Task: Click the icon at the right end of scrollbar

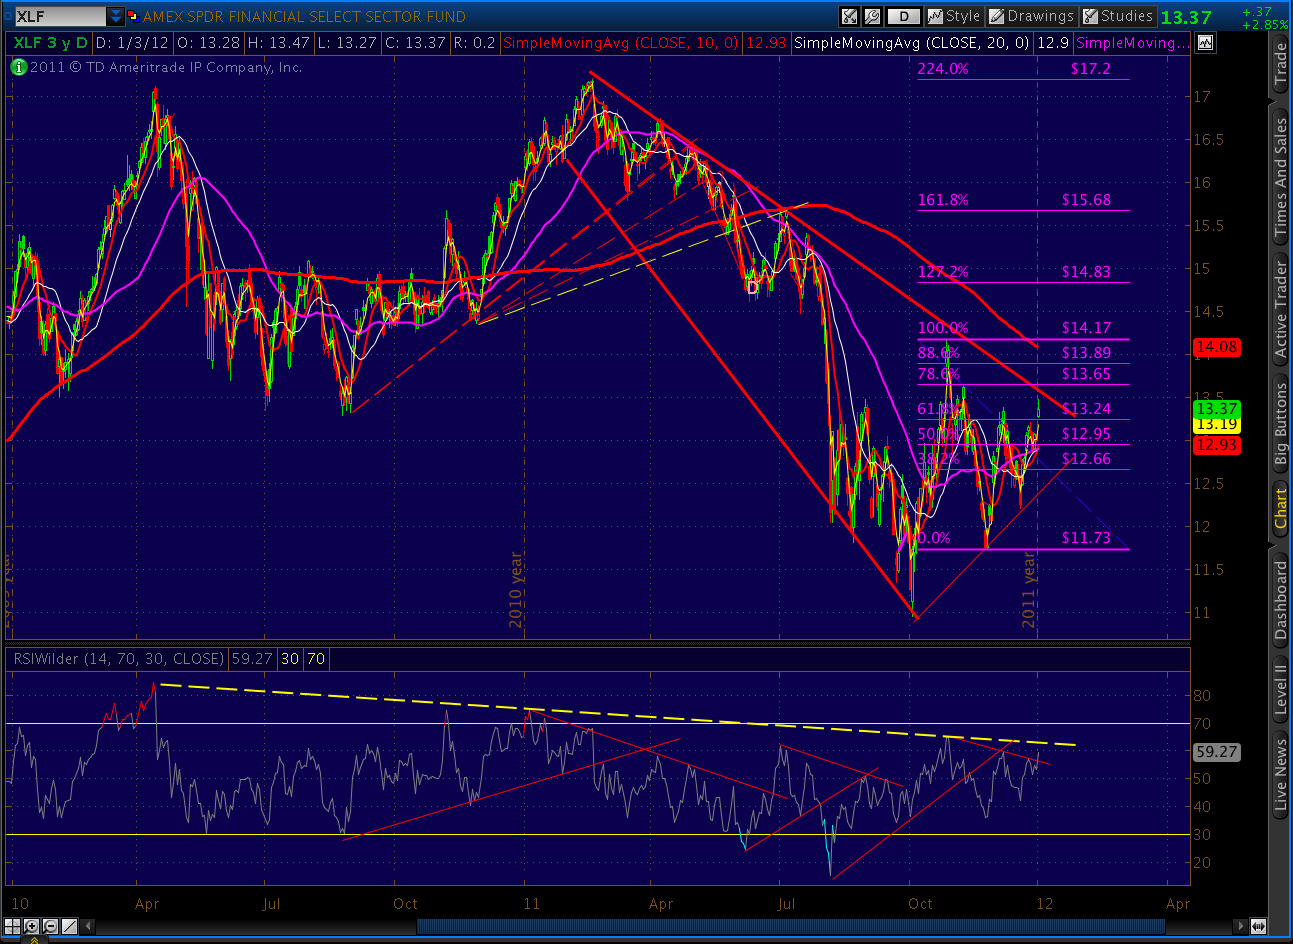Action: 1258,926
